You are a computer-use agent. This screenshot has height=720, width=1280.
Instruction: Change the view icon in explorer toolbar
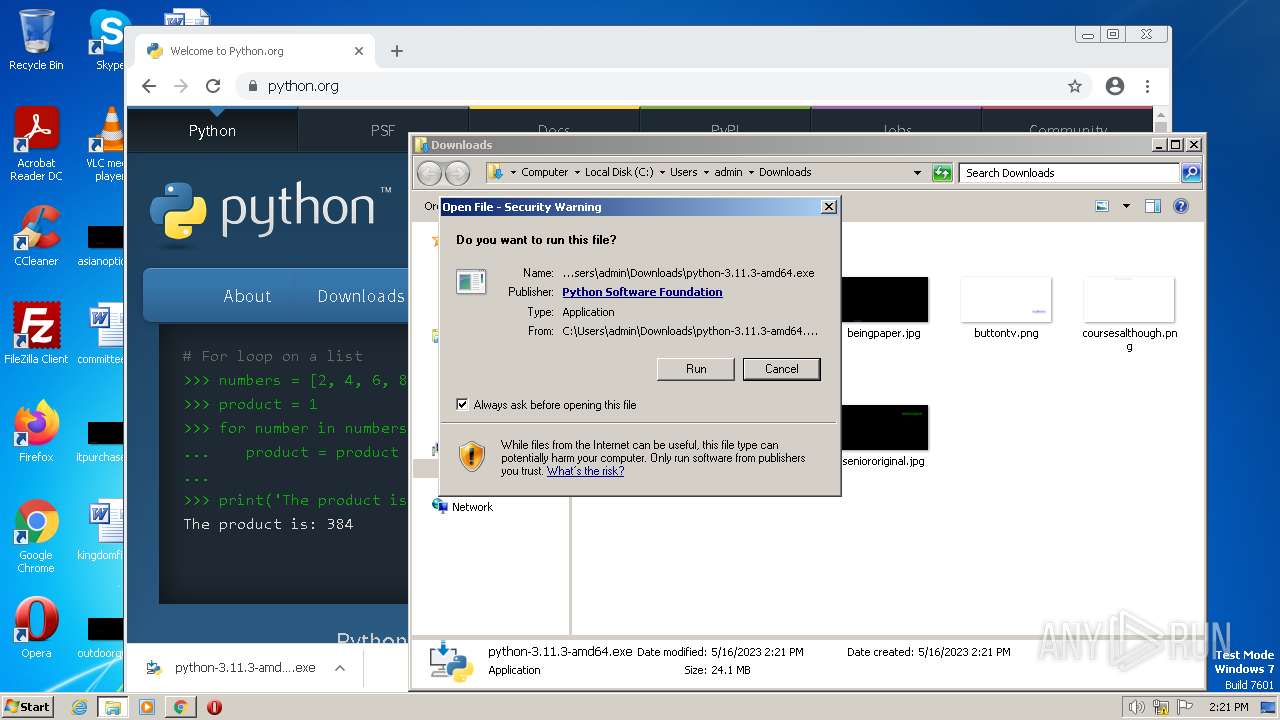(1102, 206)
